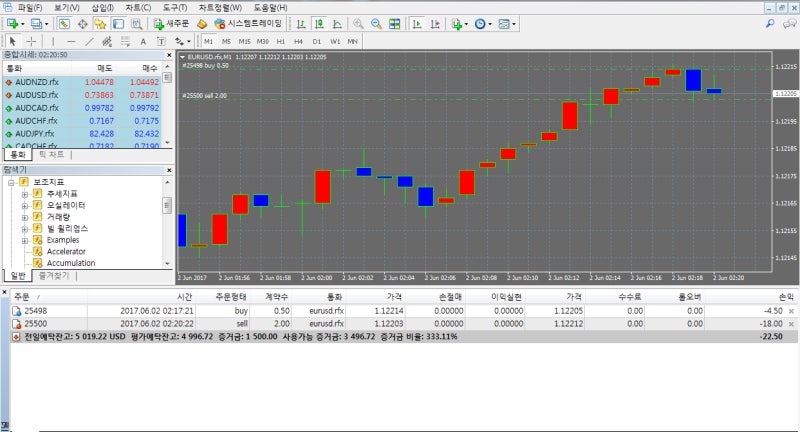Select the text label 'T' tool
800x432 pixels.
[x=161, y=41]
